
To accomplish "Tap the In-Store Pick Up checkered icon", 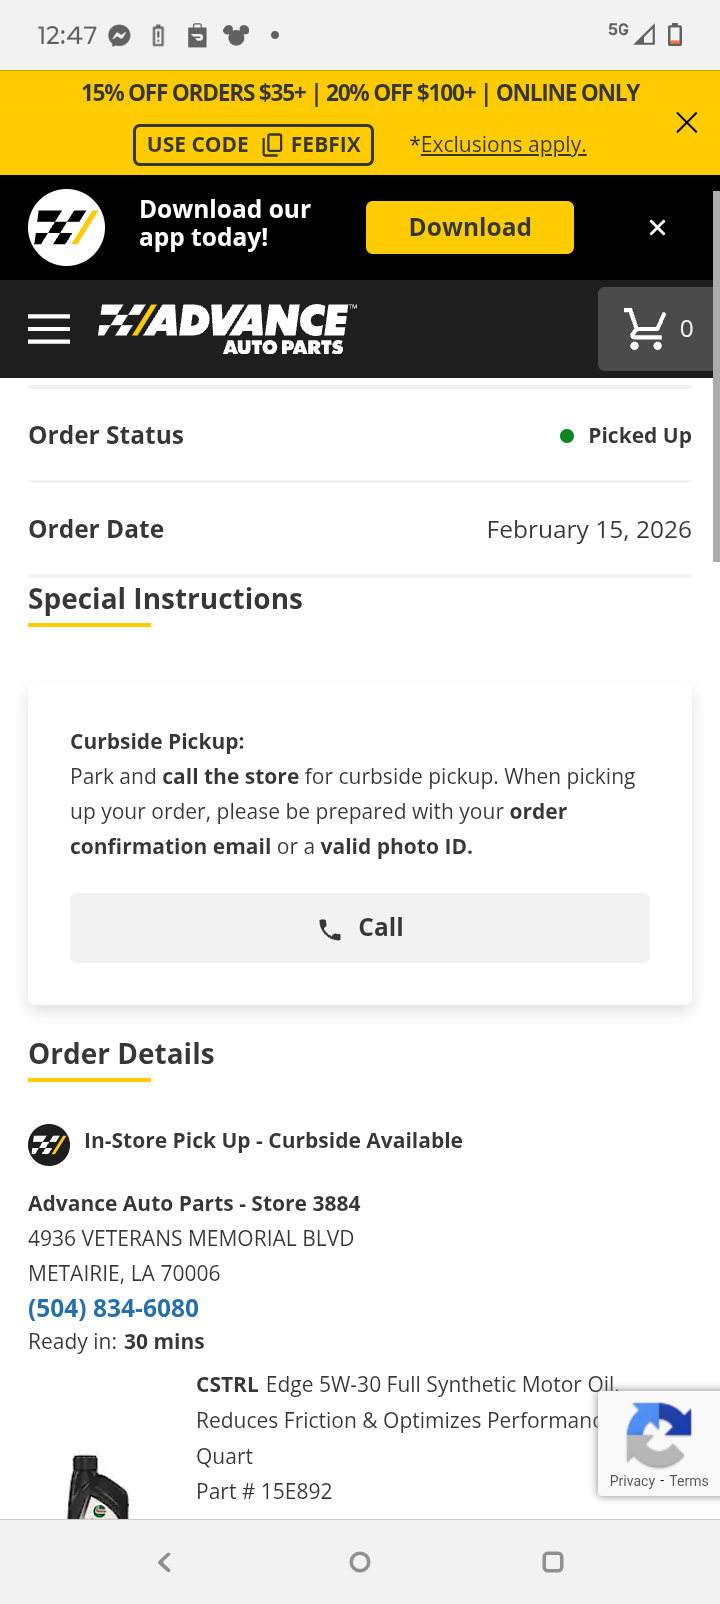I will [49, 1145].
